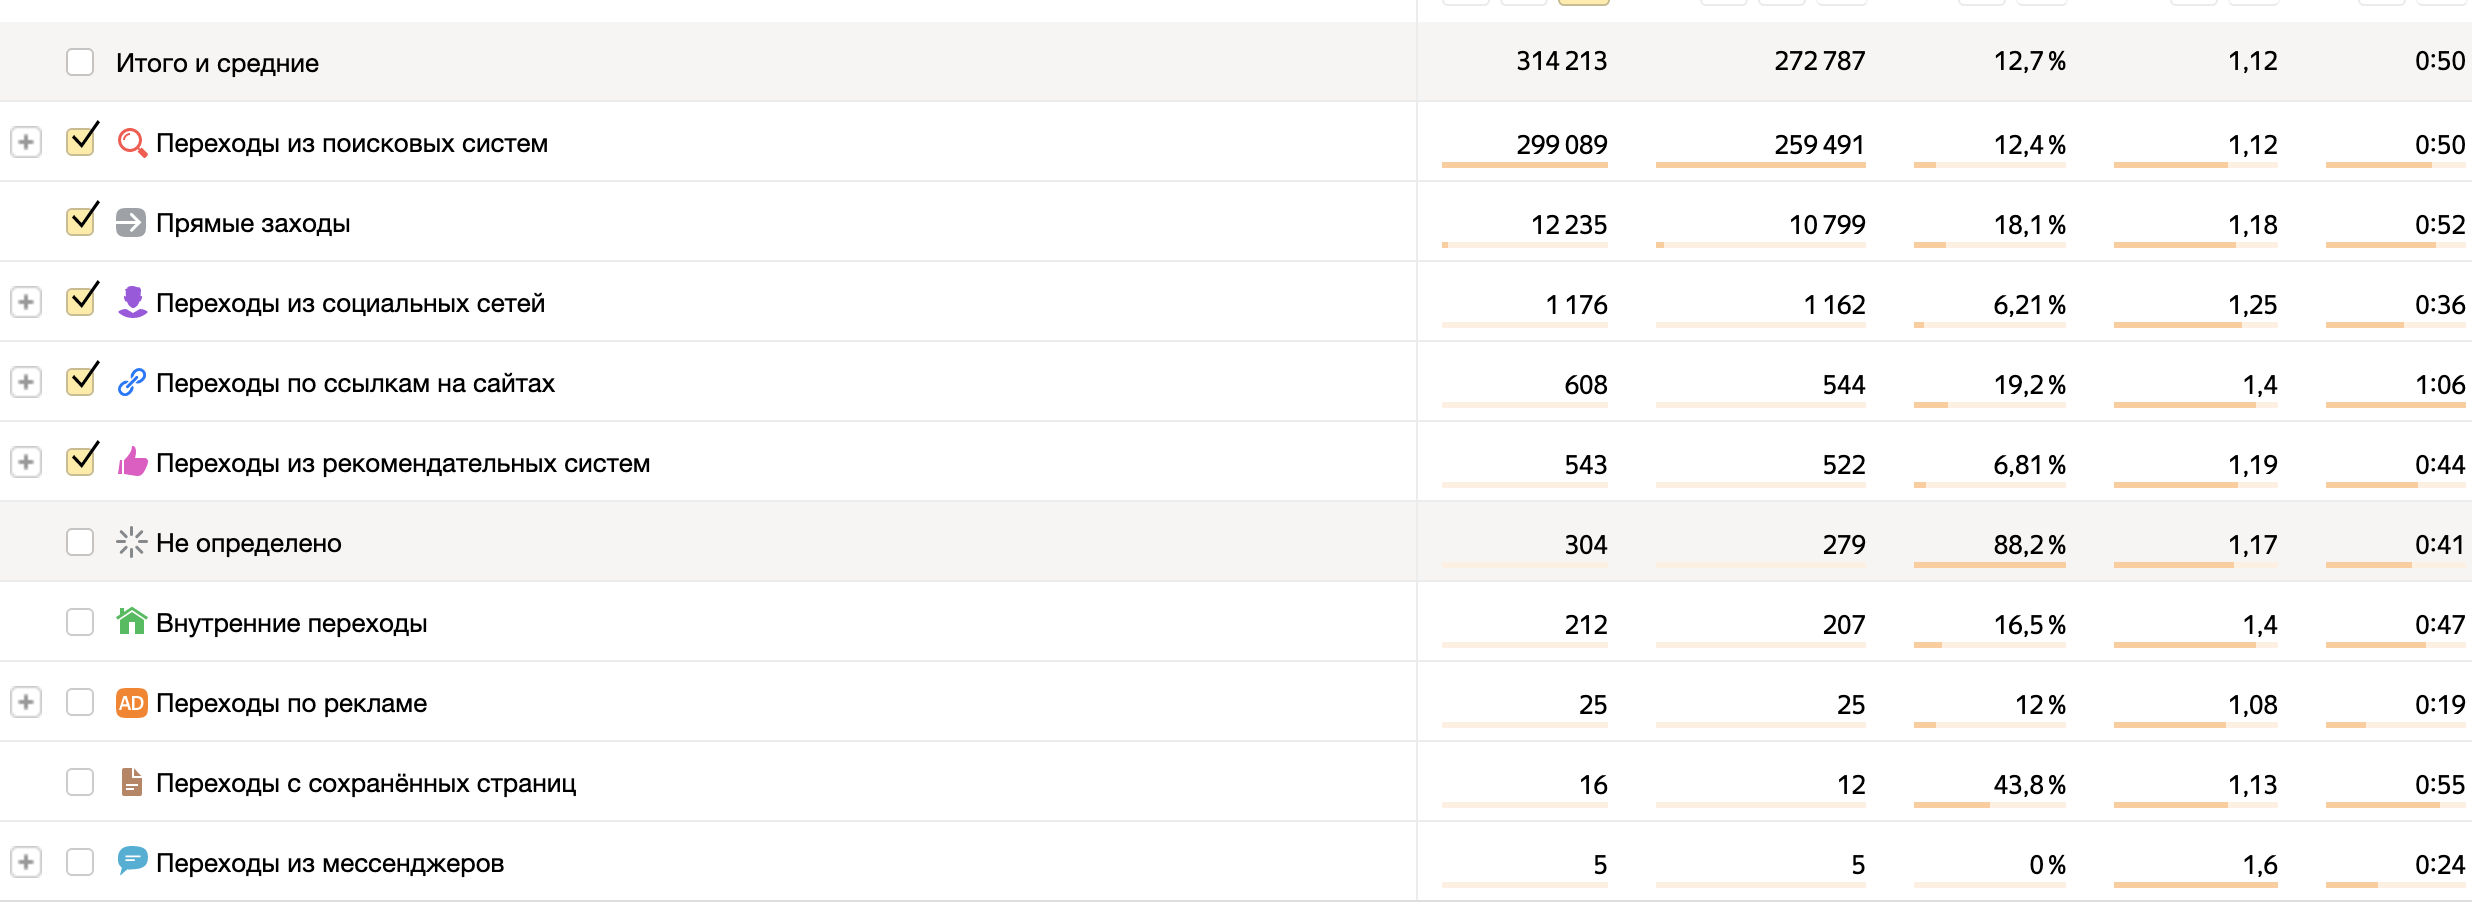Click the undefined source spinner icon
The image size is (2472, 902).
131,542
